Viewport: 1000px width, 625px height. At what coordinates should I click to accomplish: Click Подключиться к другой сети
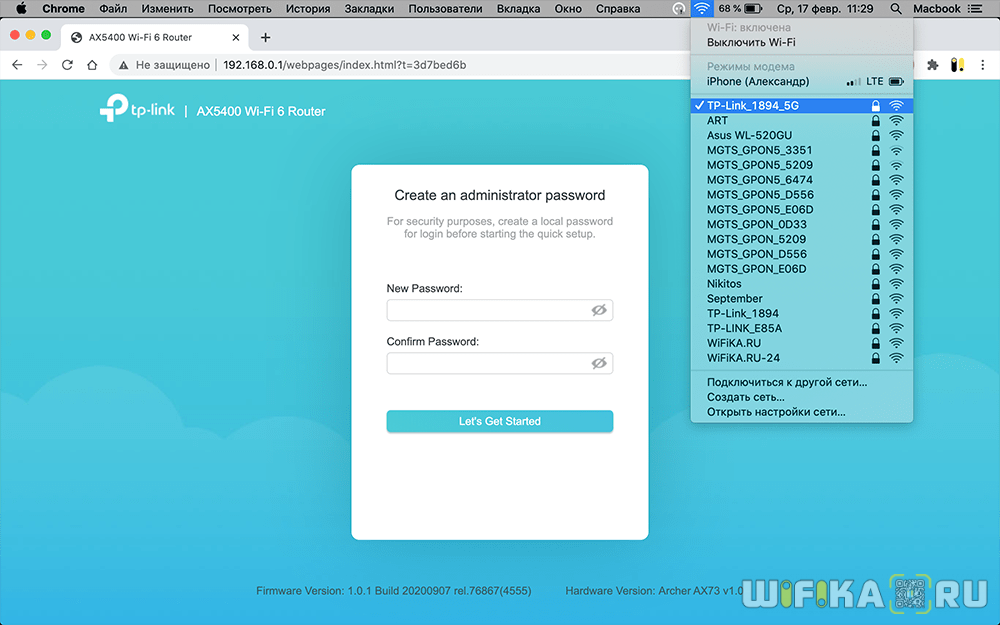click(x=786, y=382)
